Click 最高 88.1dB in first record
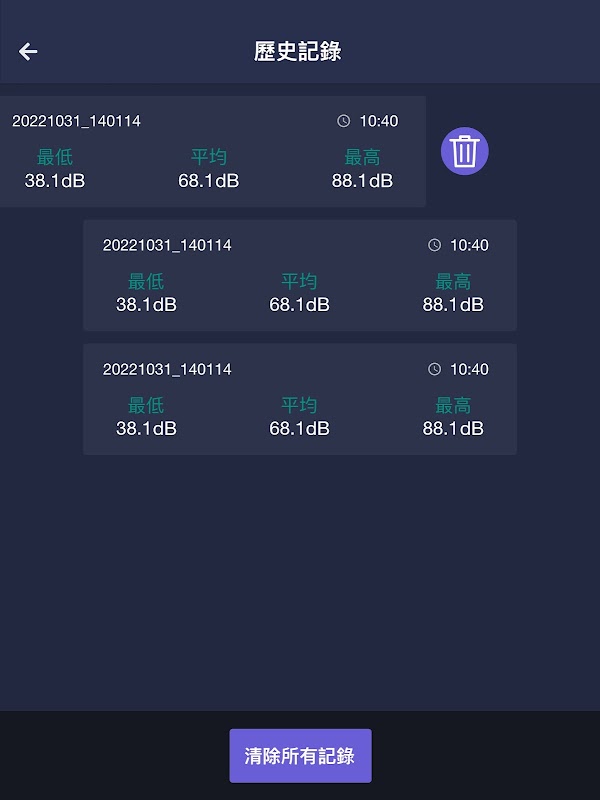600x800 pixels. point(362,169)
